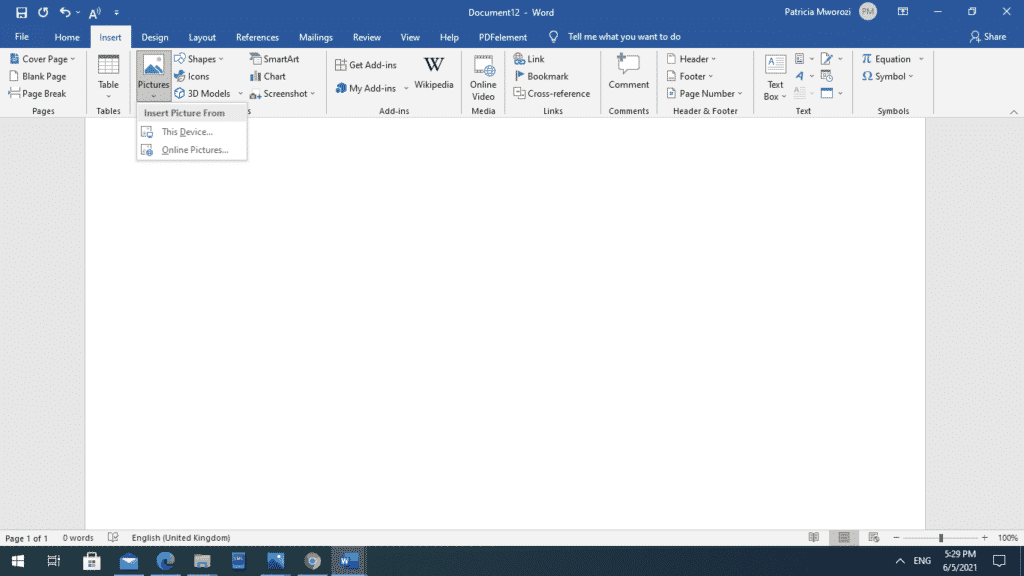Insert an Online Video
The image size is (1024, 576).
tap(483, 77)
